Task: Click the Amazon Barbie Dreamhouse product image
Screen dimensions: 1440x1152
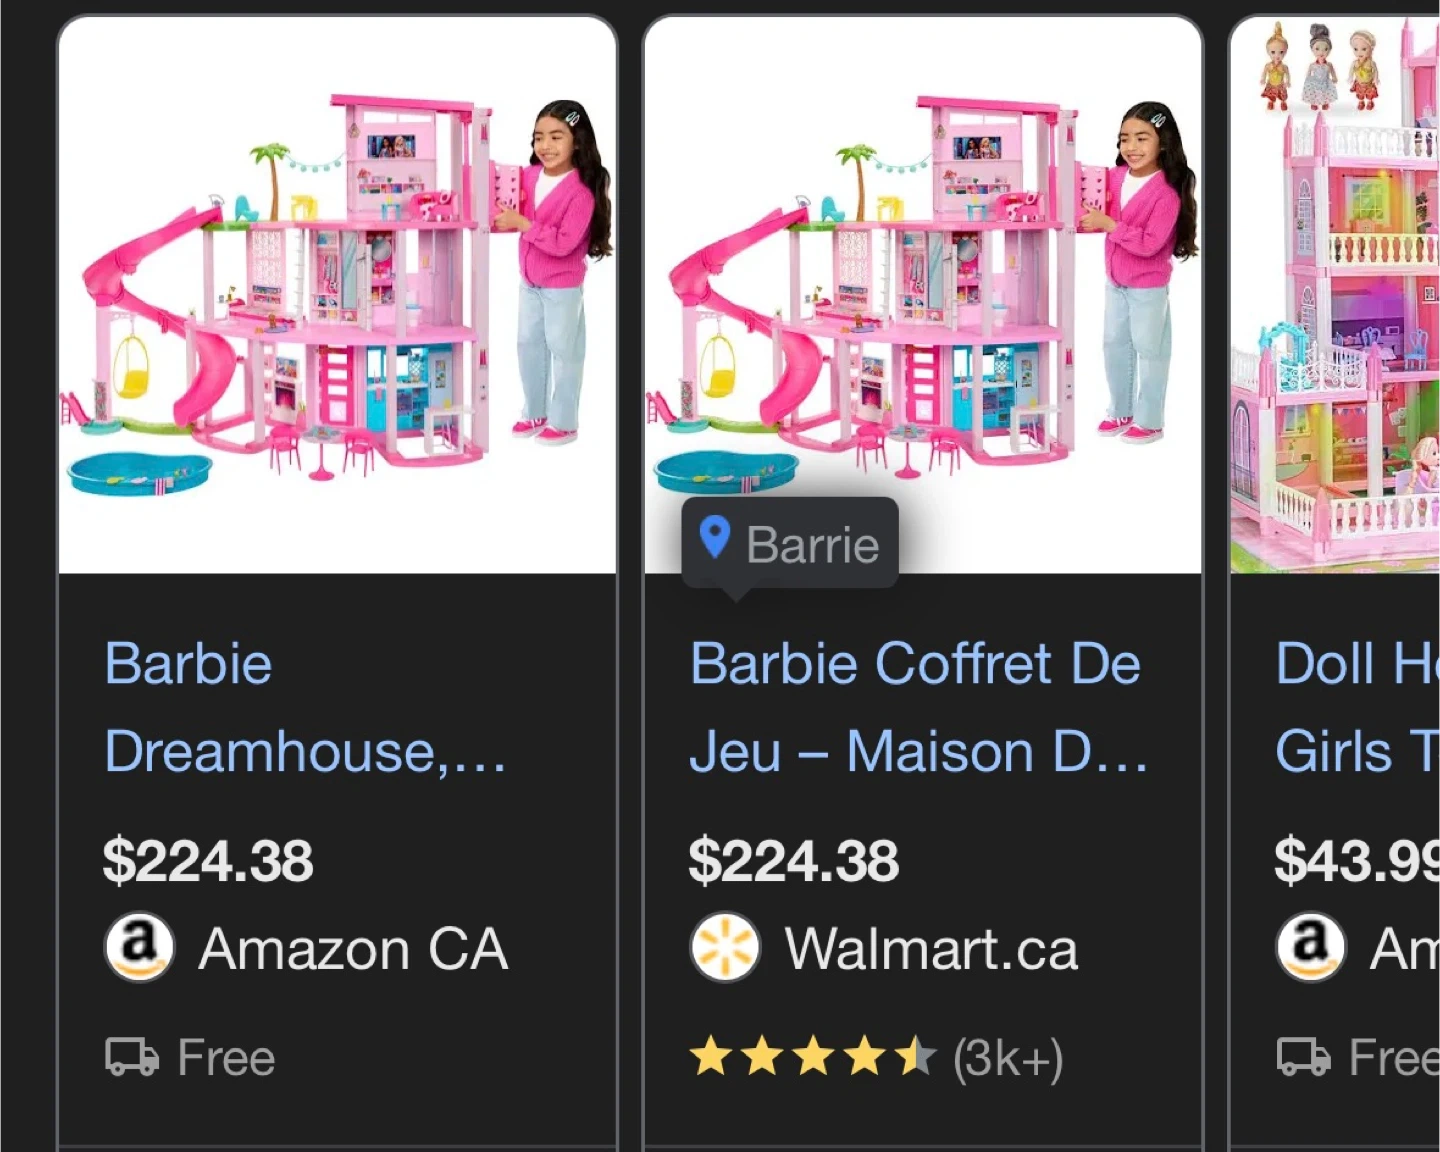Action: [338, 295]
